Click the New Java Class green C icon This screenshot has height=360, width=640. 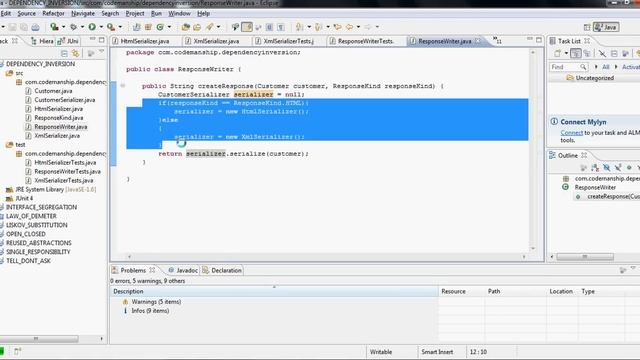(160, 27)
